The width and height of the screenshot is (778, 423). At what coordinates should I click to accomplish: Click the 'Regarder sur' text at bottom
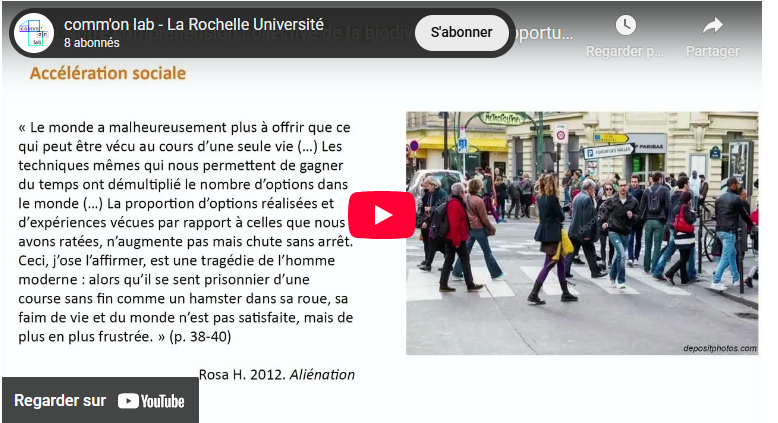tap(60, 400)
